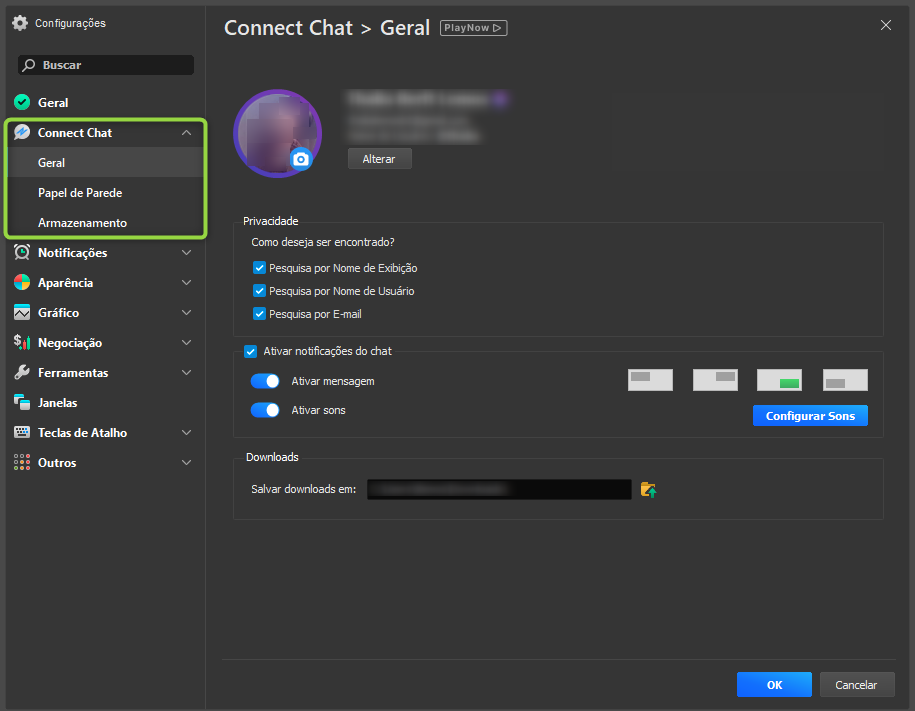Click the Configurações gear icon
Image resolution: width=915 pixels, height=711 pixels.
[20, 23]
